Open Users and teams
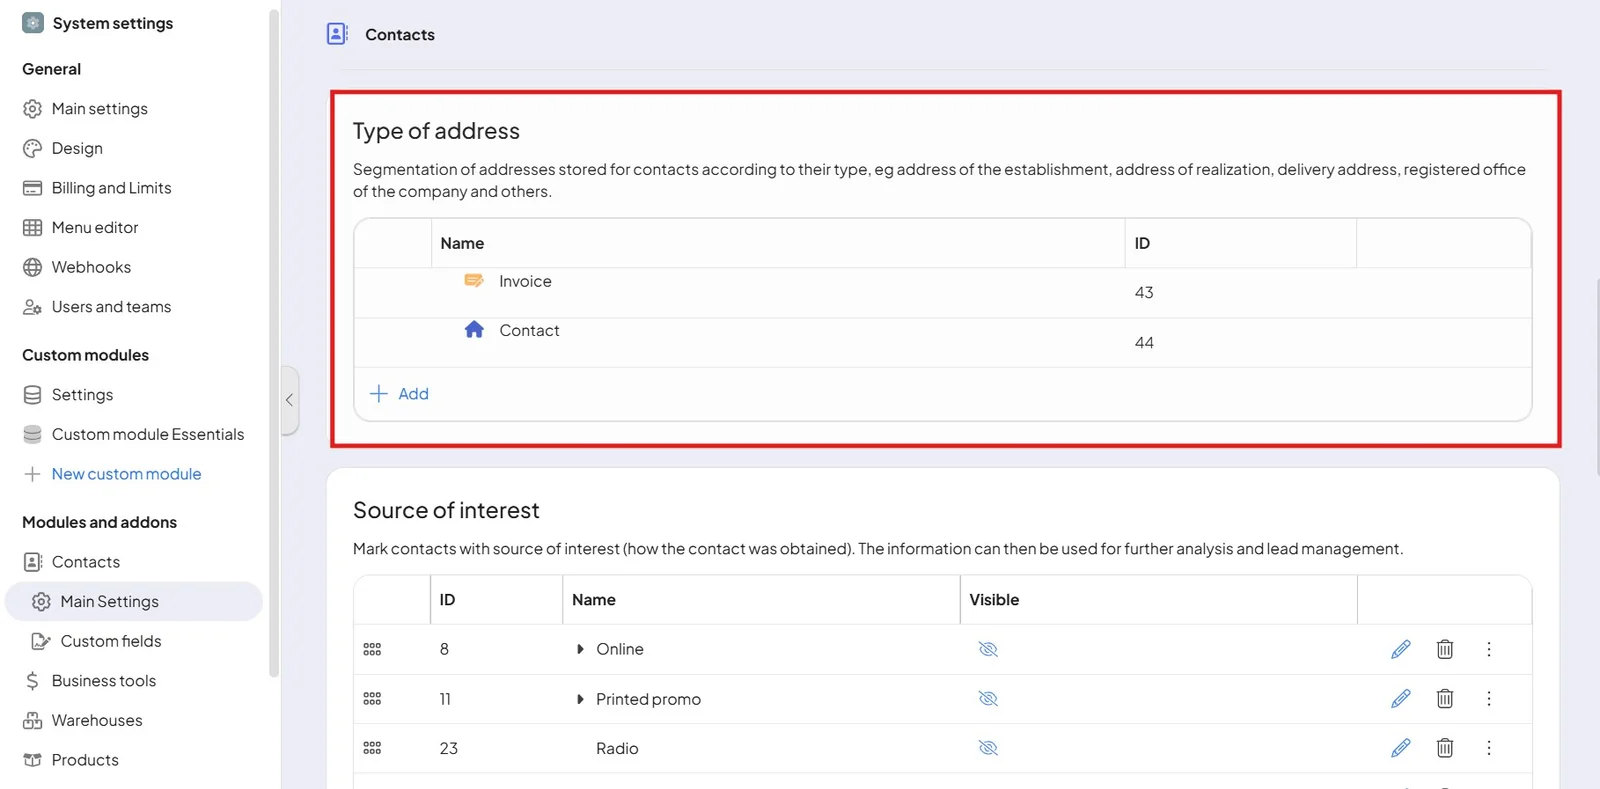1600x789 pixels. click(x=111, y=307)
